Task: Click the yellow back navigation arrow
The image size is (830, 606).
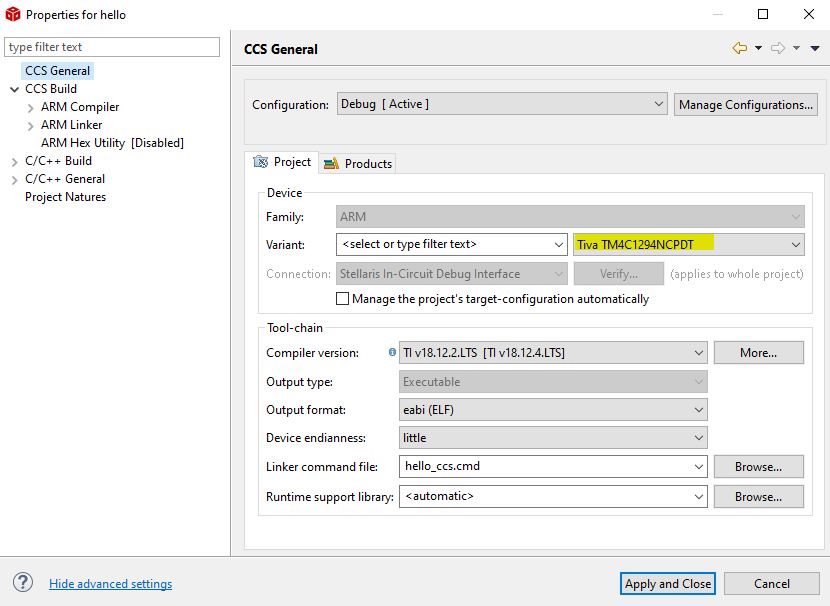Action: point(739,47)
